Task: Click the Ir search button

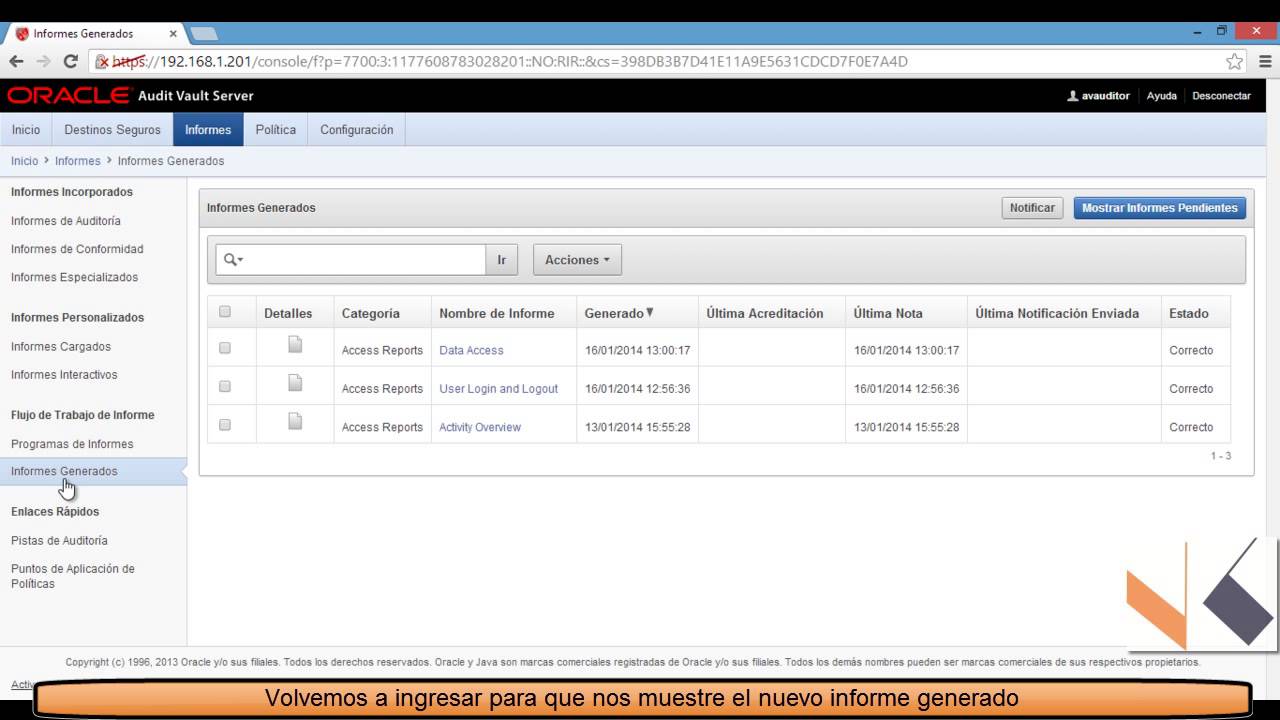Action: tap(501, 260)
